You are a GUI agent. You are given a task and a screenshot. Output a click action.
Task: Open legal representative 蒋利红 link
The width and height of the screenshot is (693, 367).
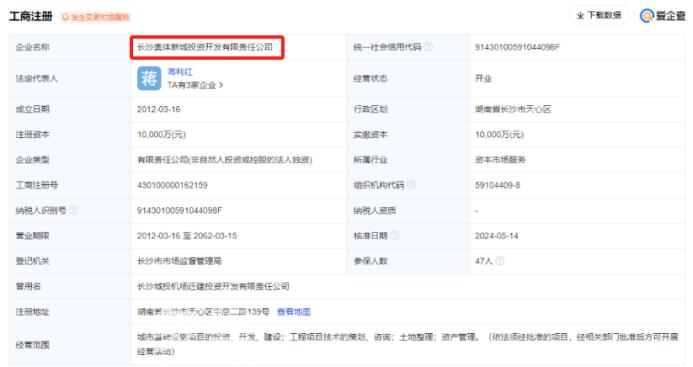(180, 72)
